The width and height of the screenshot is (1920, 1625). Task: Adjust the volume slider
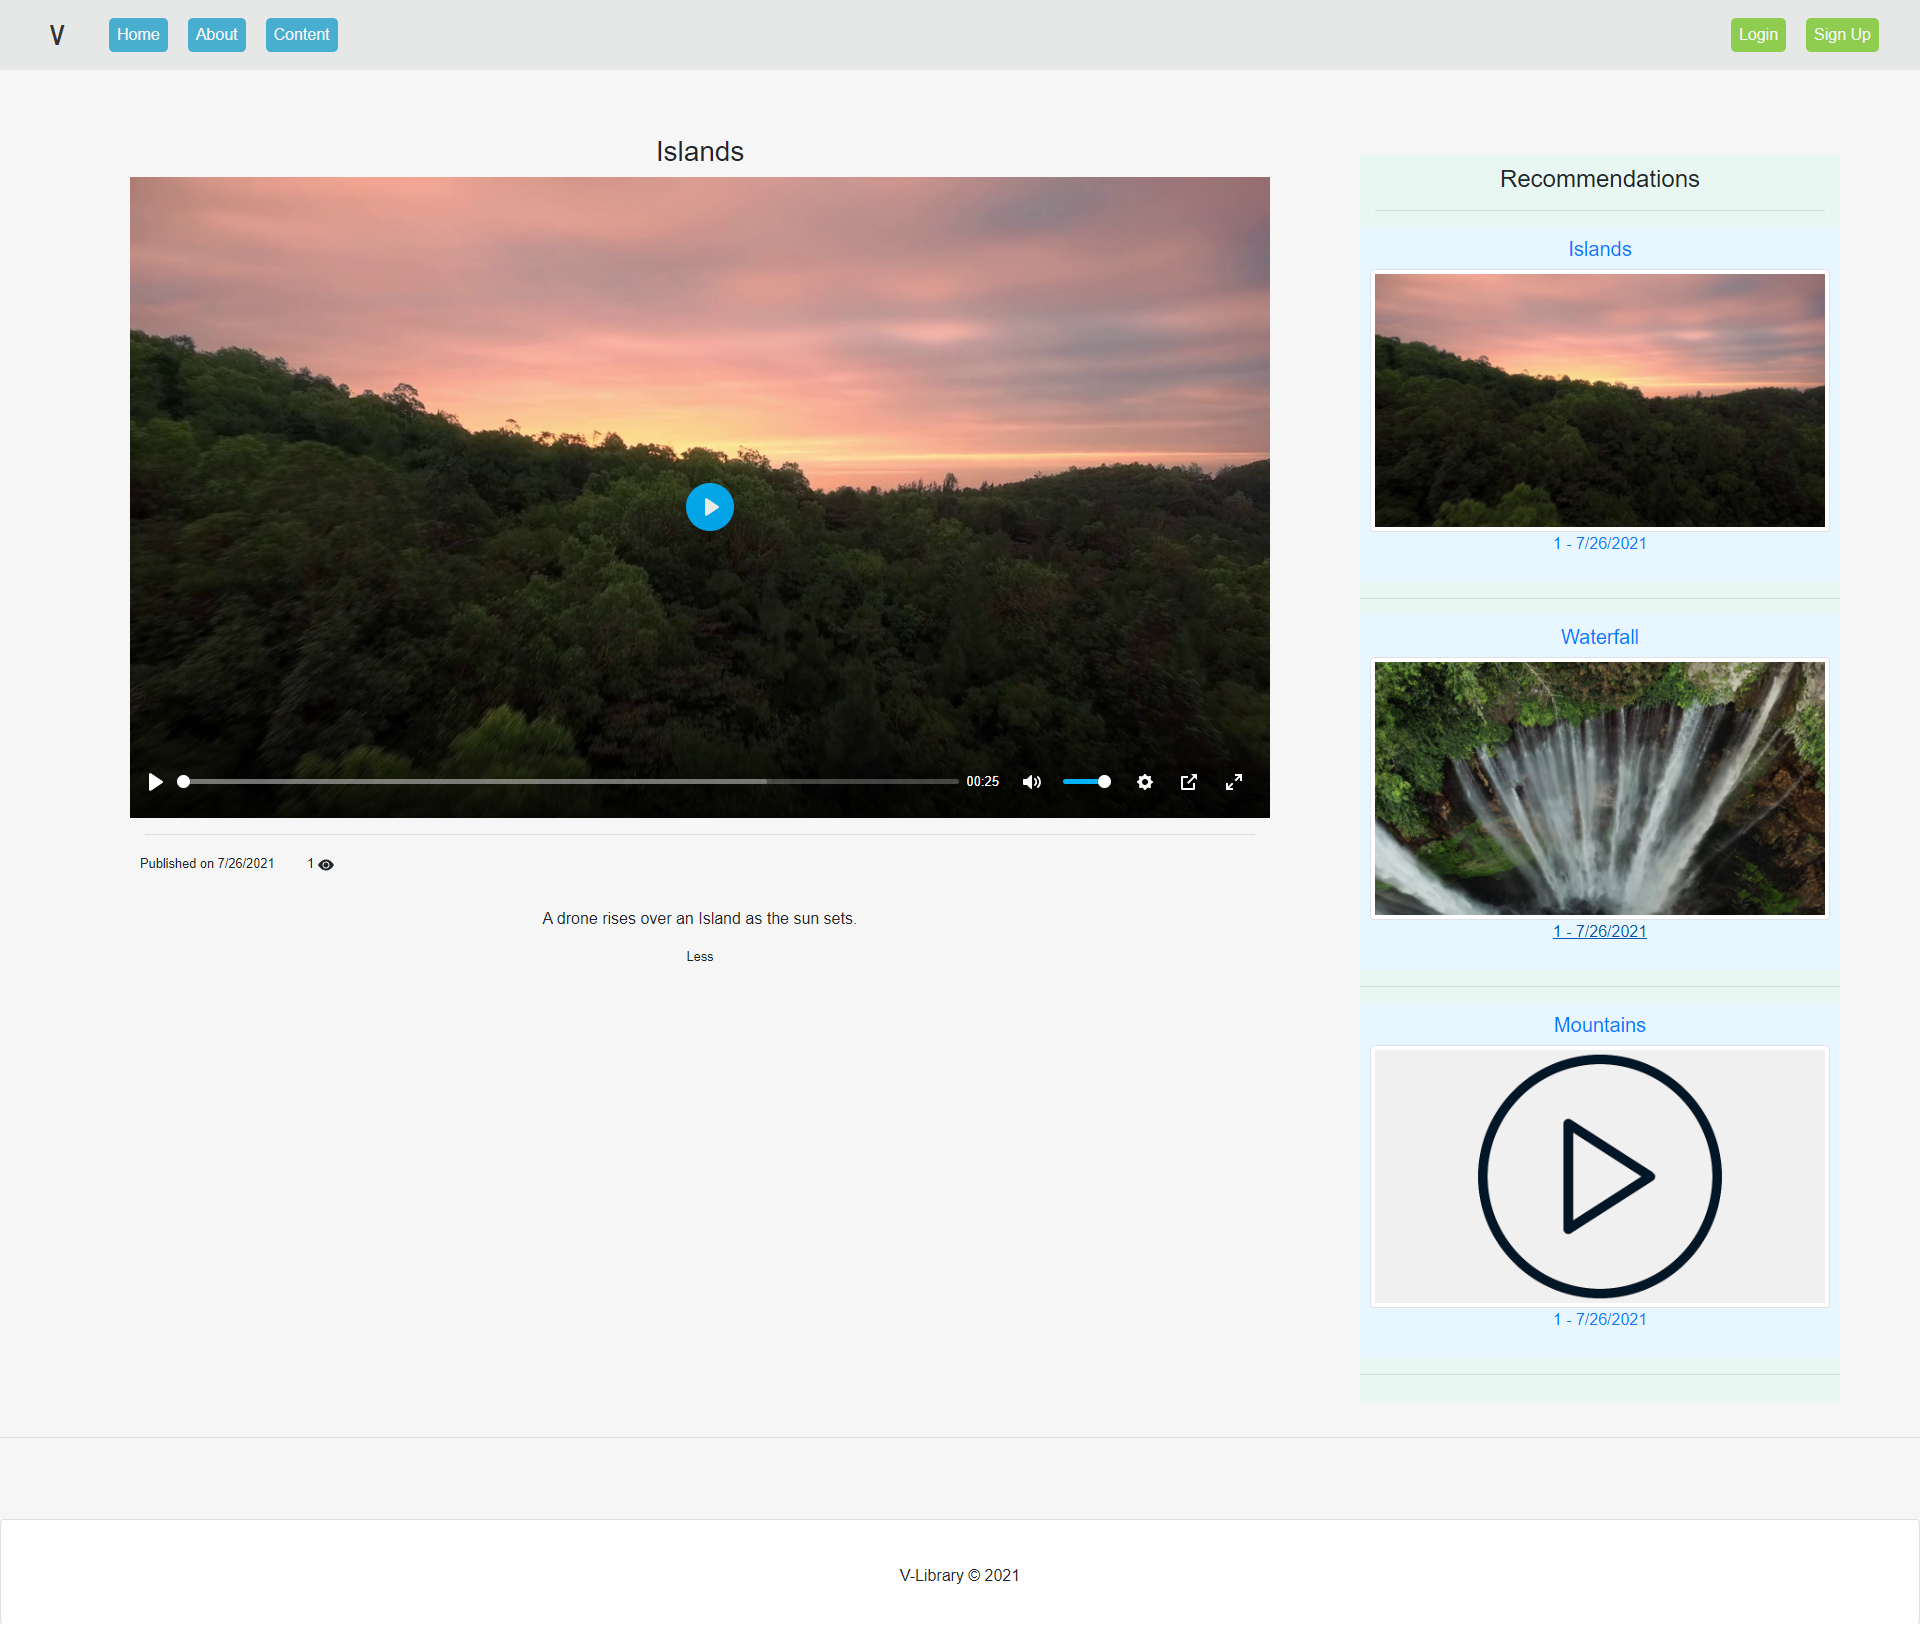1087,782
